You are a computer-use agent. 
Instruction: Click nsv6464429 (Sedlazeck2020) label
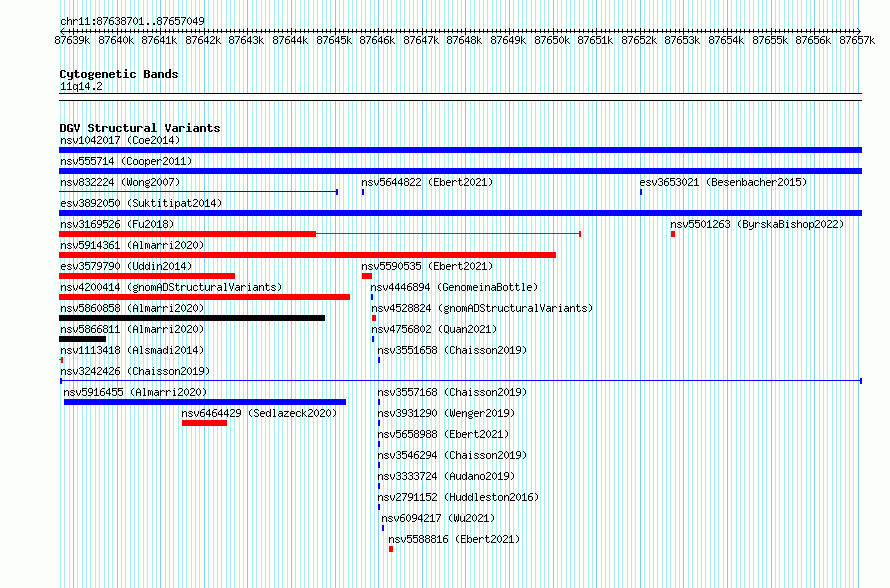259,413
